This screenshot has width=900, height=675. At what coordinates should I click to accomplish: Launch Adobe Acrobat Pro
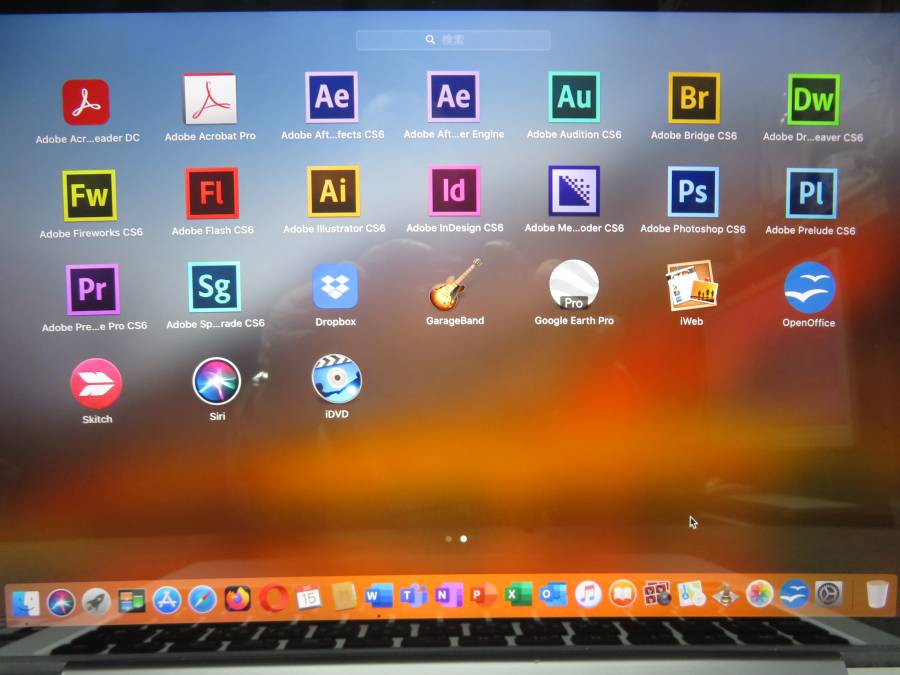click(x=210, y=99)
